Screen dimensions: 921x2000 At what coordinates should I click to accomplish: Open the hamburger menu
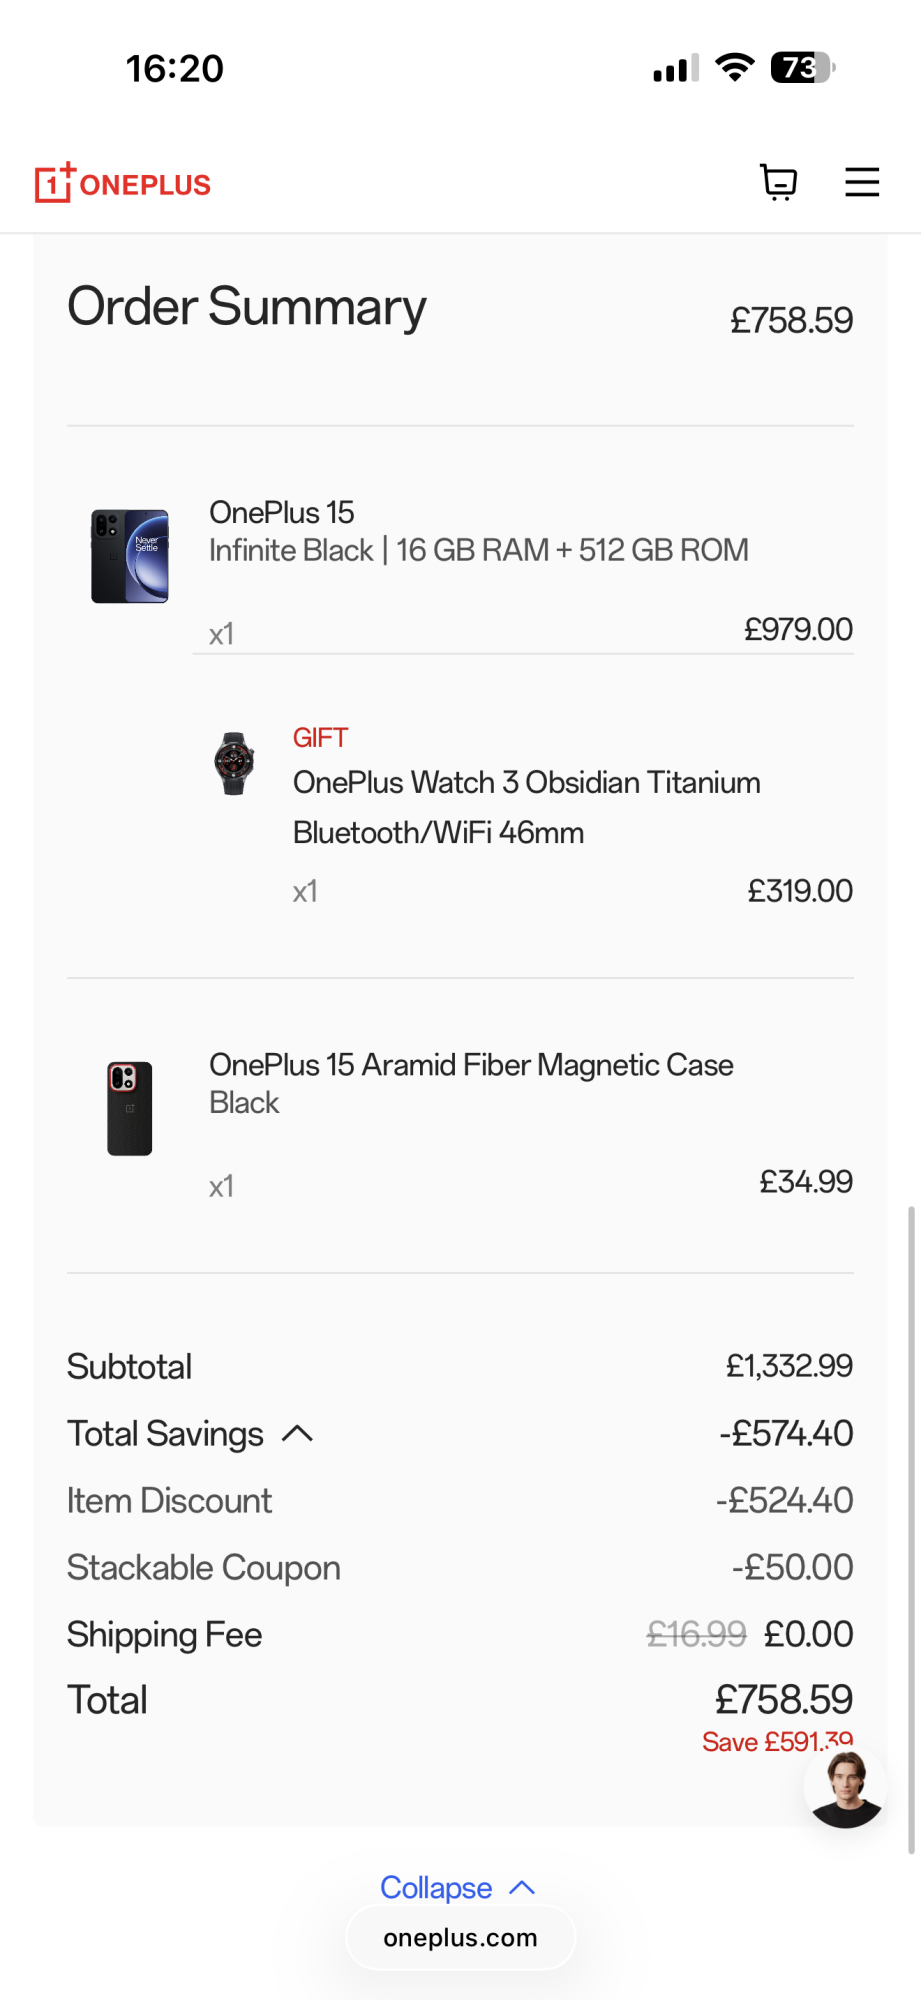click(862, 182)
